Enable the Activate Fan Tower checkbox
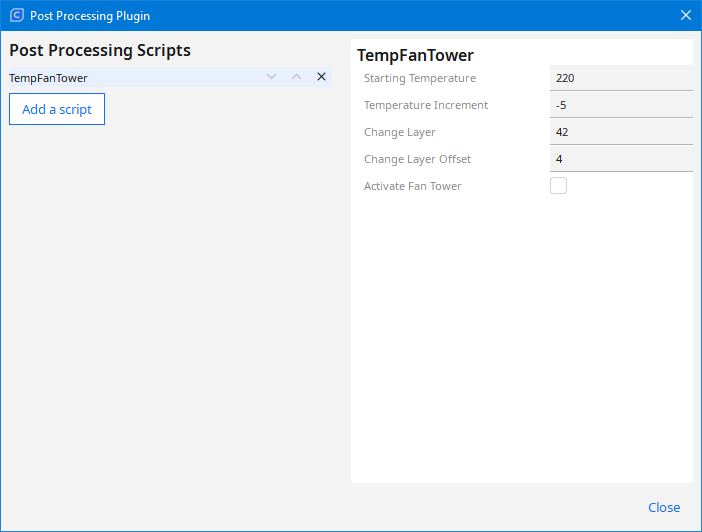702x532 pixels. (559, 186)
